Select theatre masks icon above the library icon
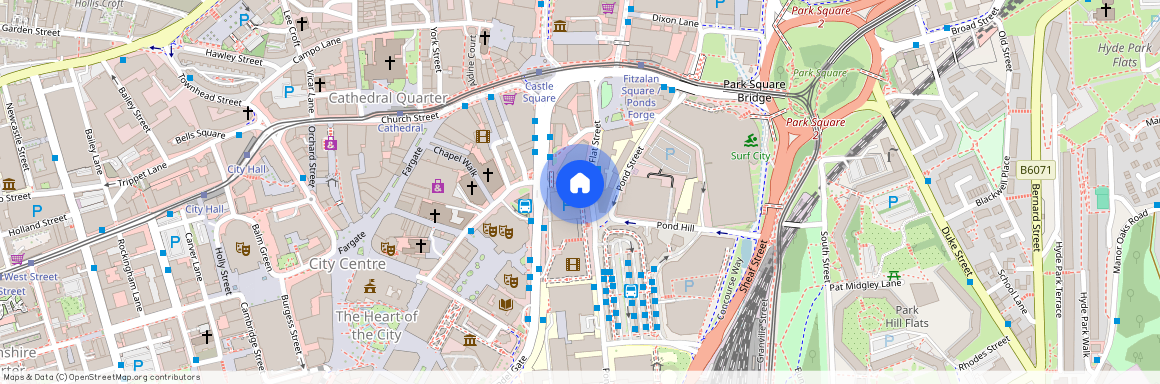Image resolution: width=1160 pixels, height=384 pixels. coord(510,280)
